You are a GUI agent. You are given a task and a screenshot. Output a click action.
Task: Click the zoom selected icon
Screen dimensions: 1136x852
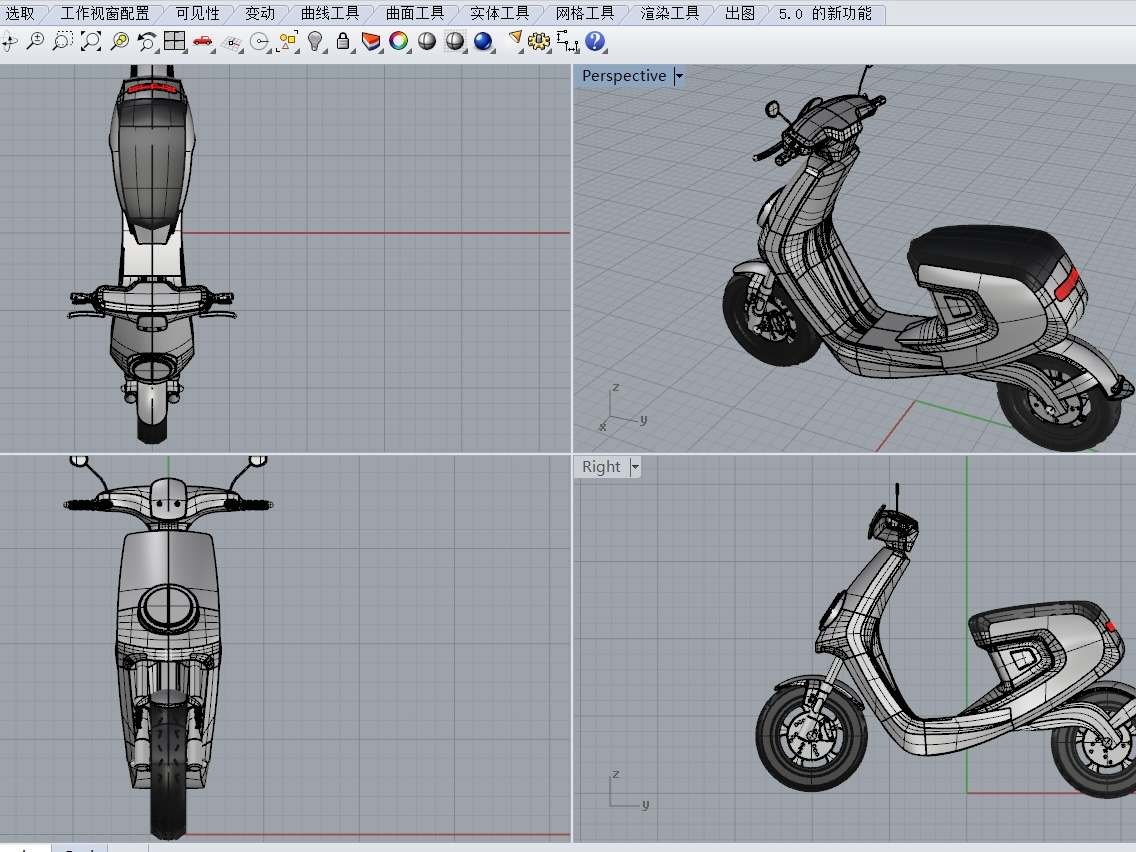tap(120, 41)
